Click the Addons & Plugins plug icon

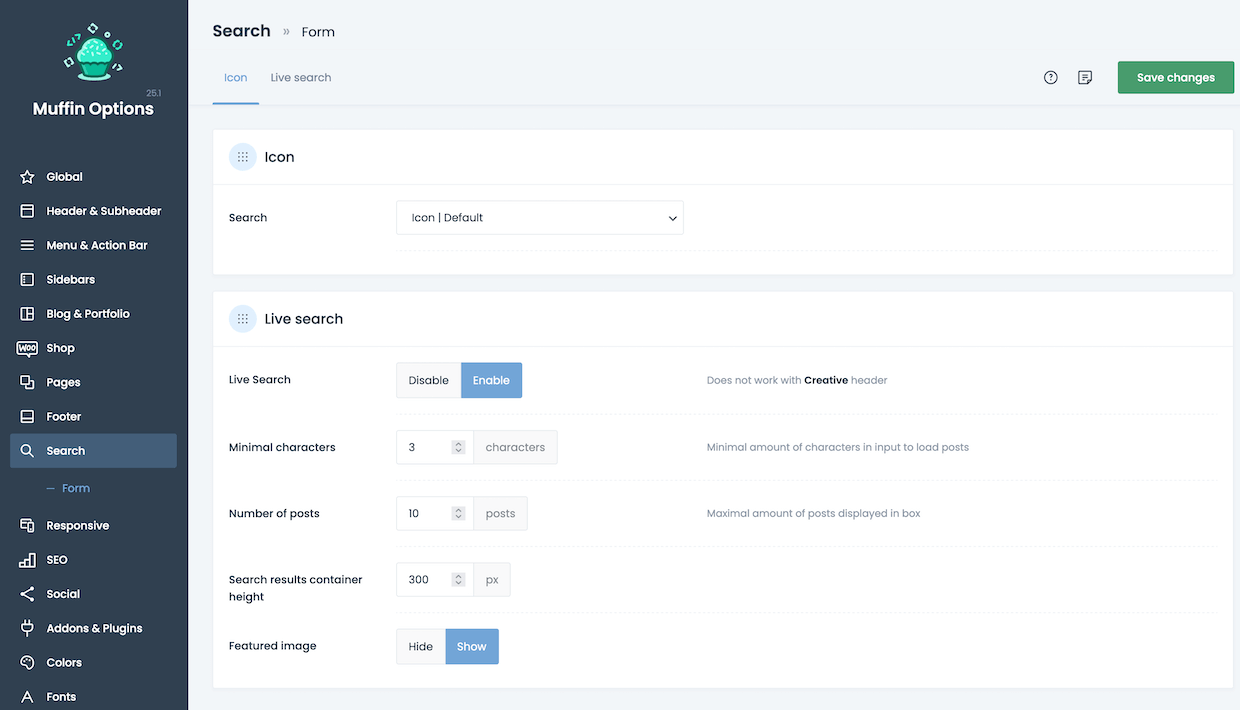tap(27, 628)
